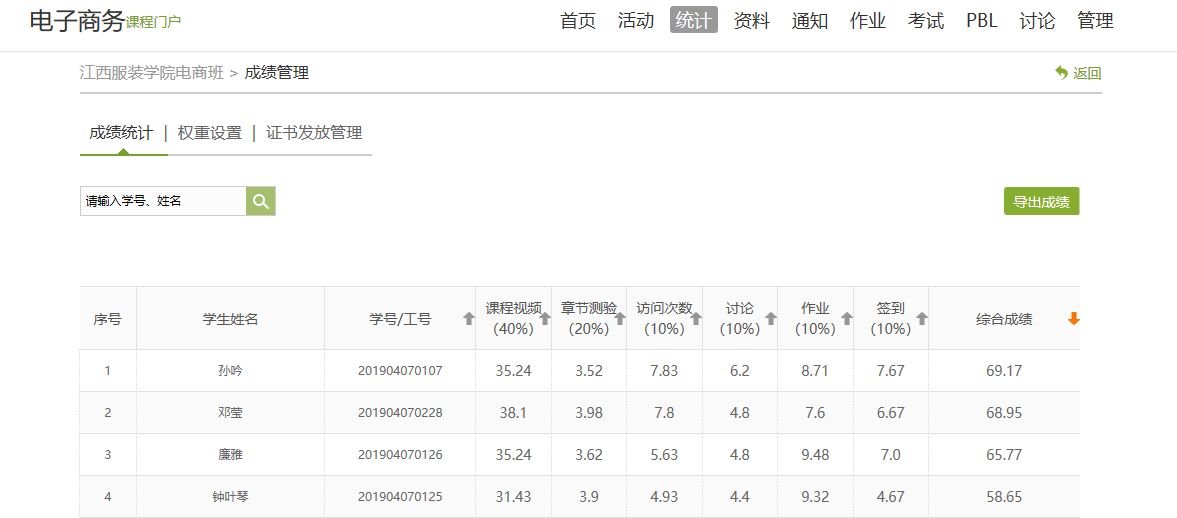
Task: Sort by 学号/工号 column arrow
Action: [468, 319]
